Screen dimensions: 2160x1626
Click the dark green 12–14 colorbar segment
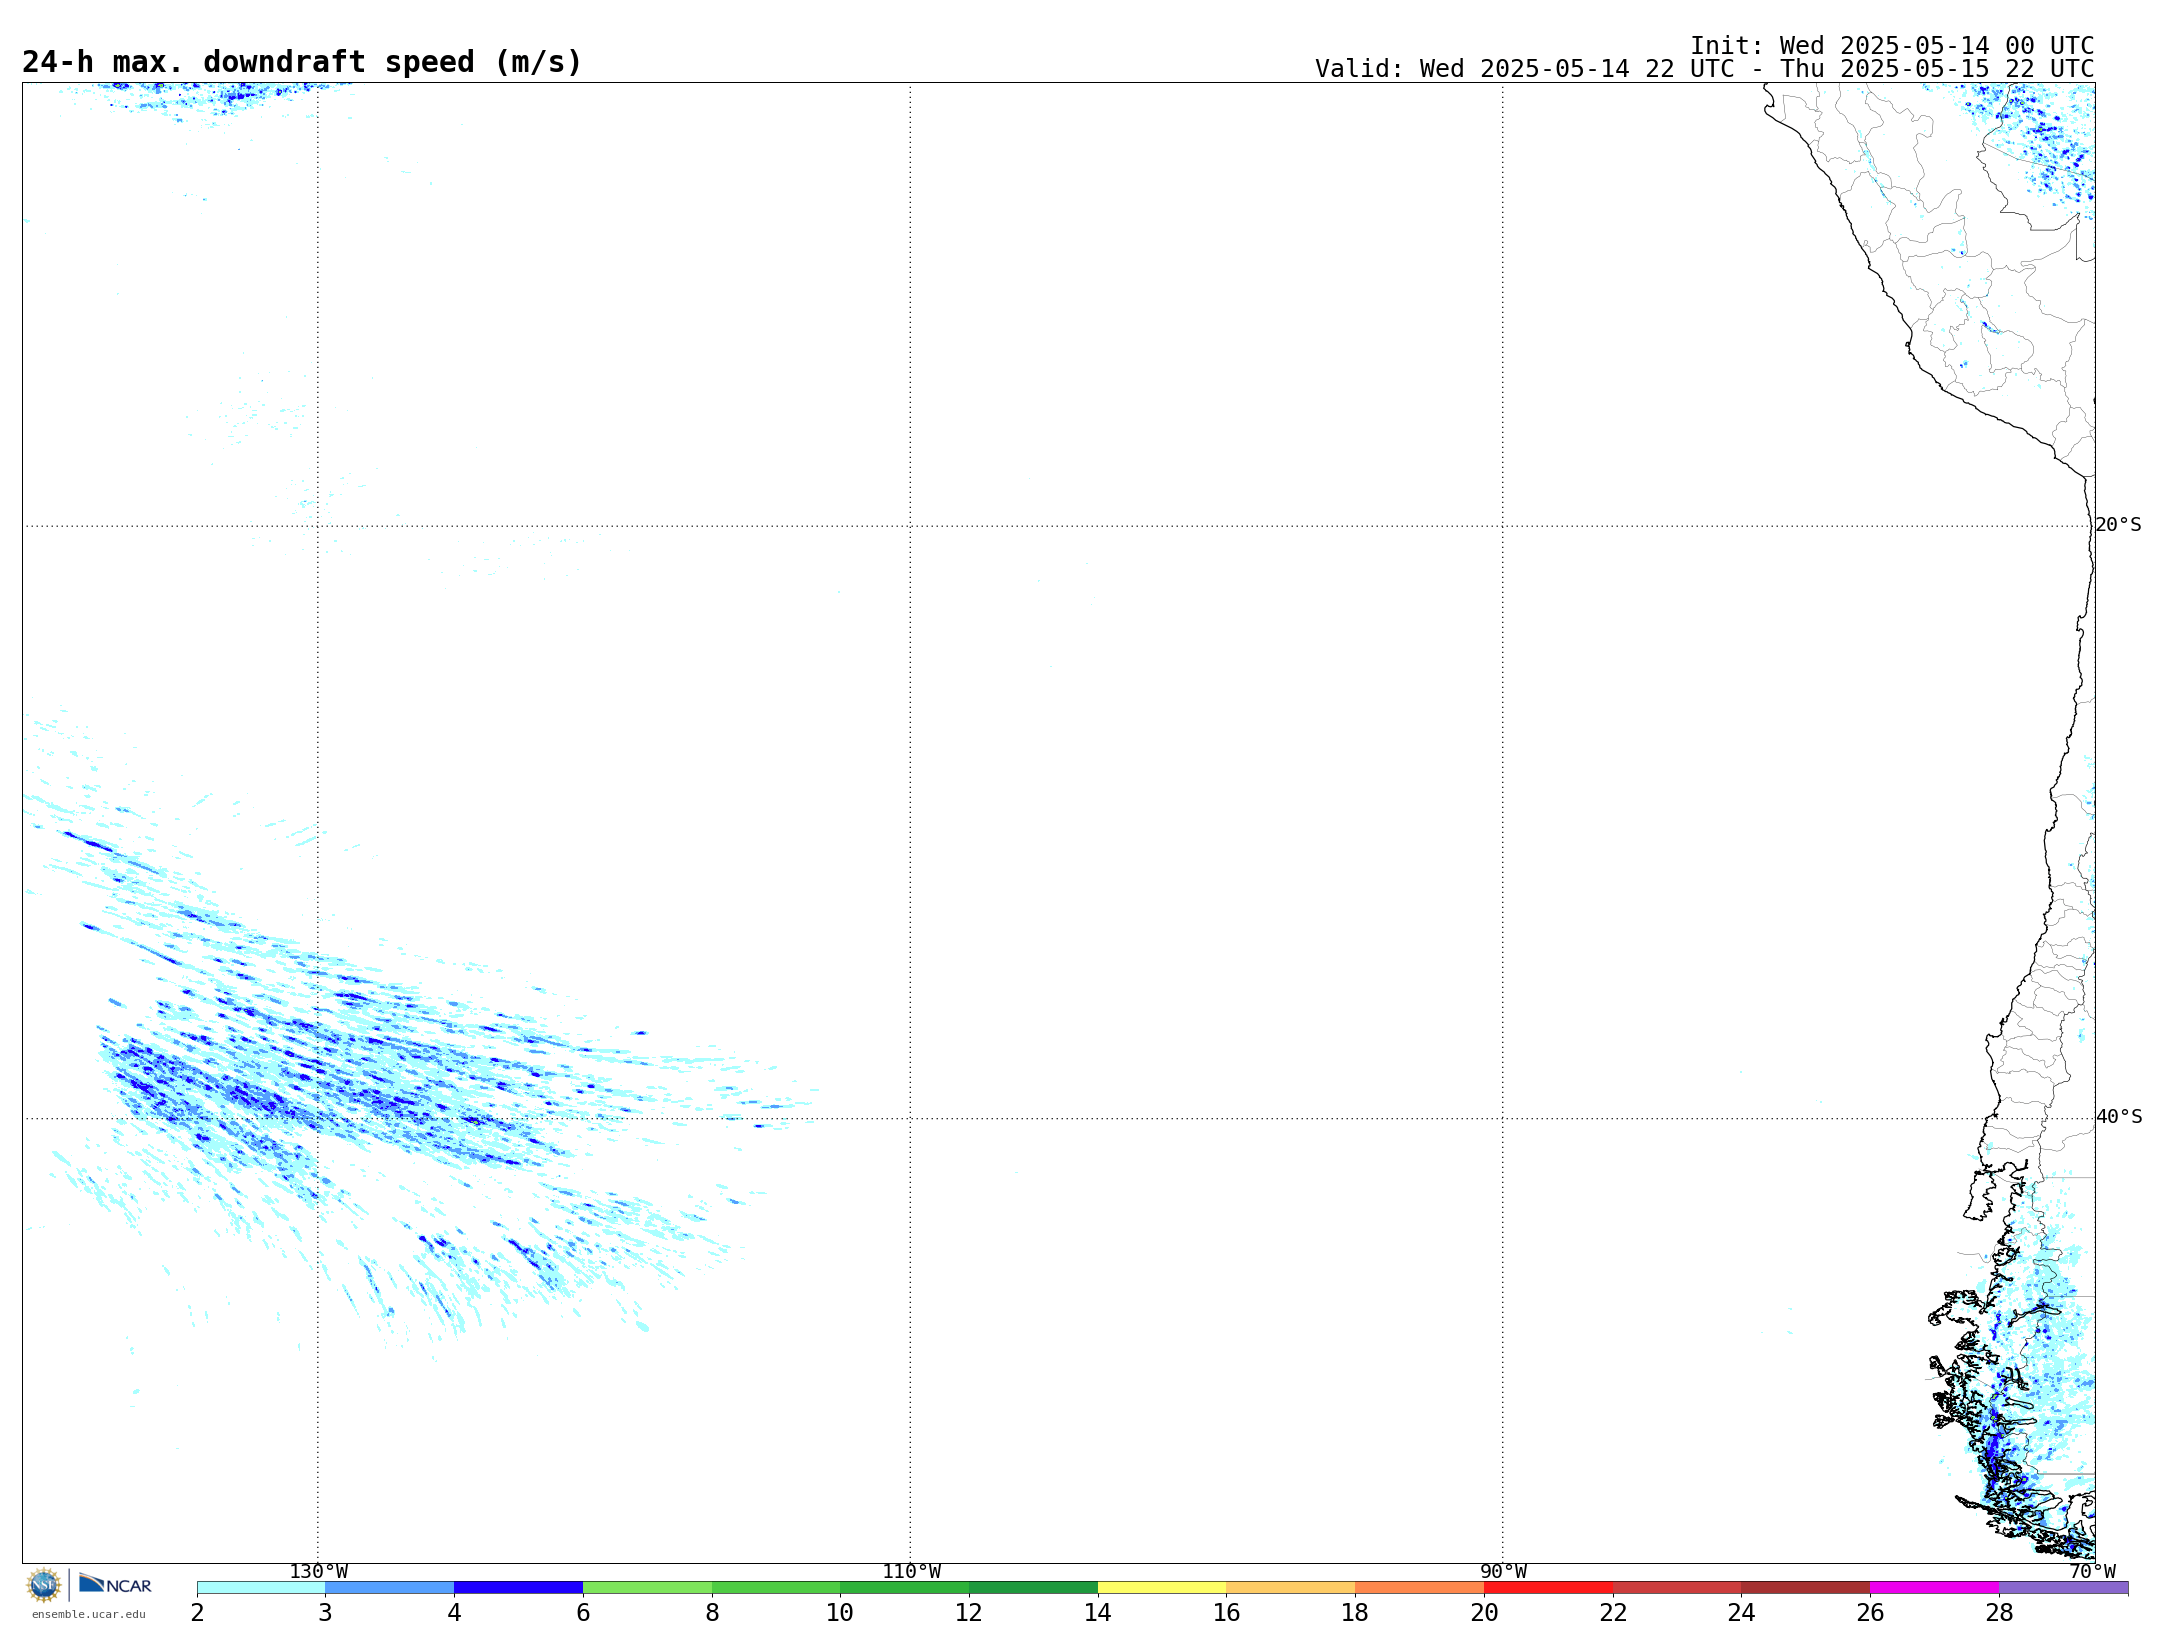pyautogui.click(x=1034, y=1588)
